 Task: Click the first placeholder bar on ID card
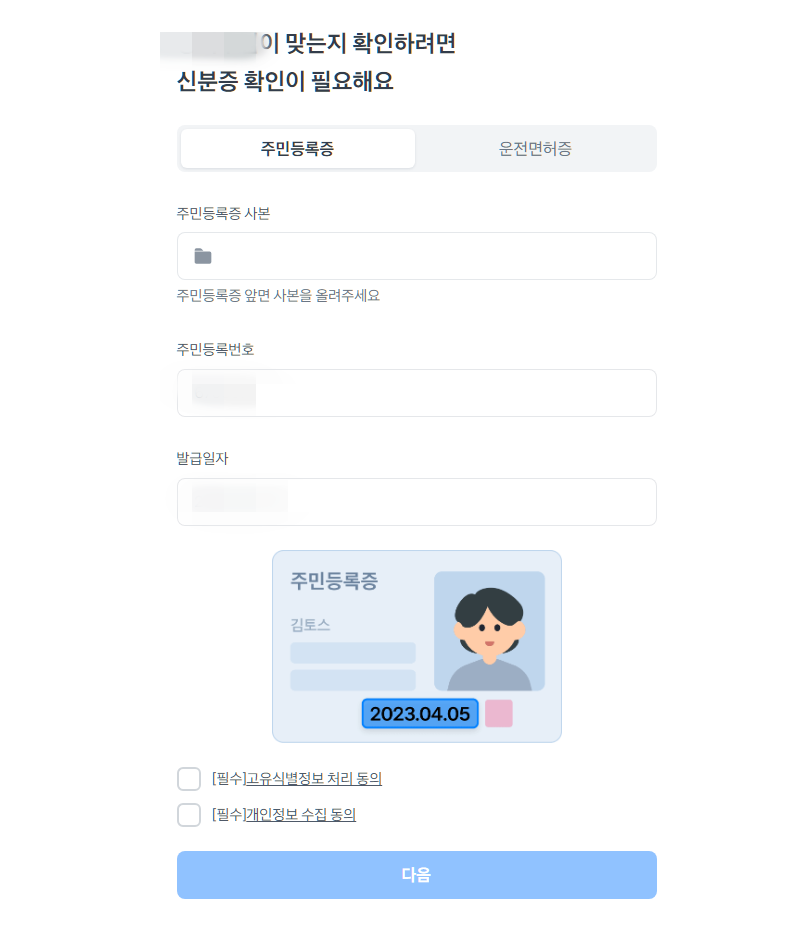pos(353,653)
